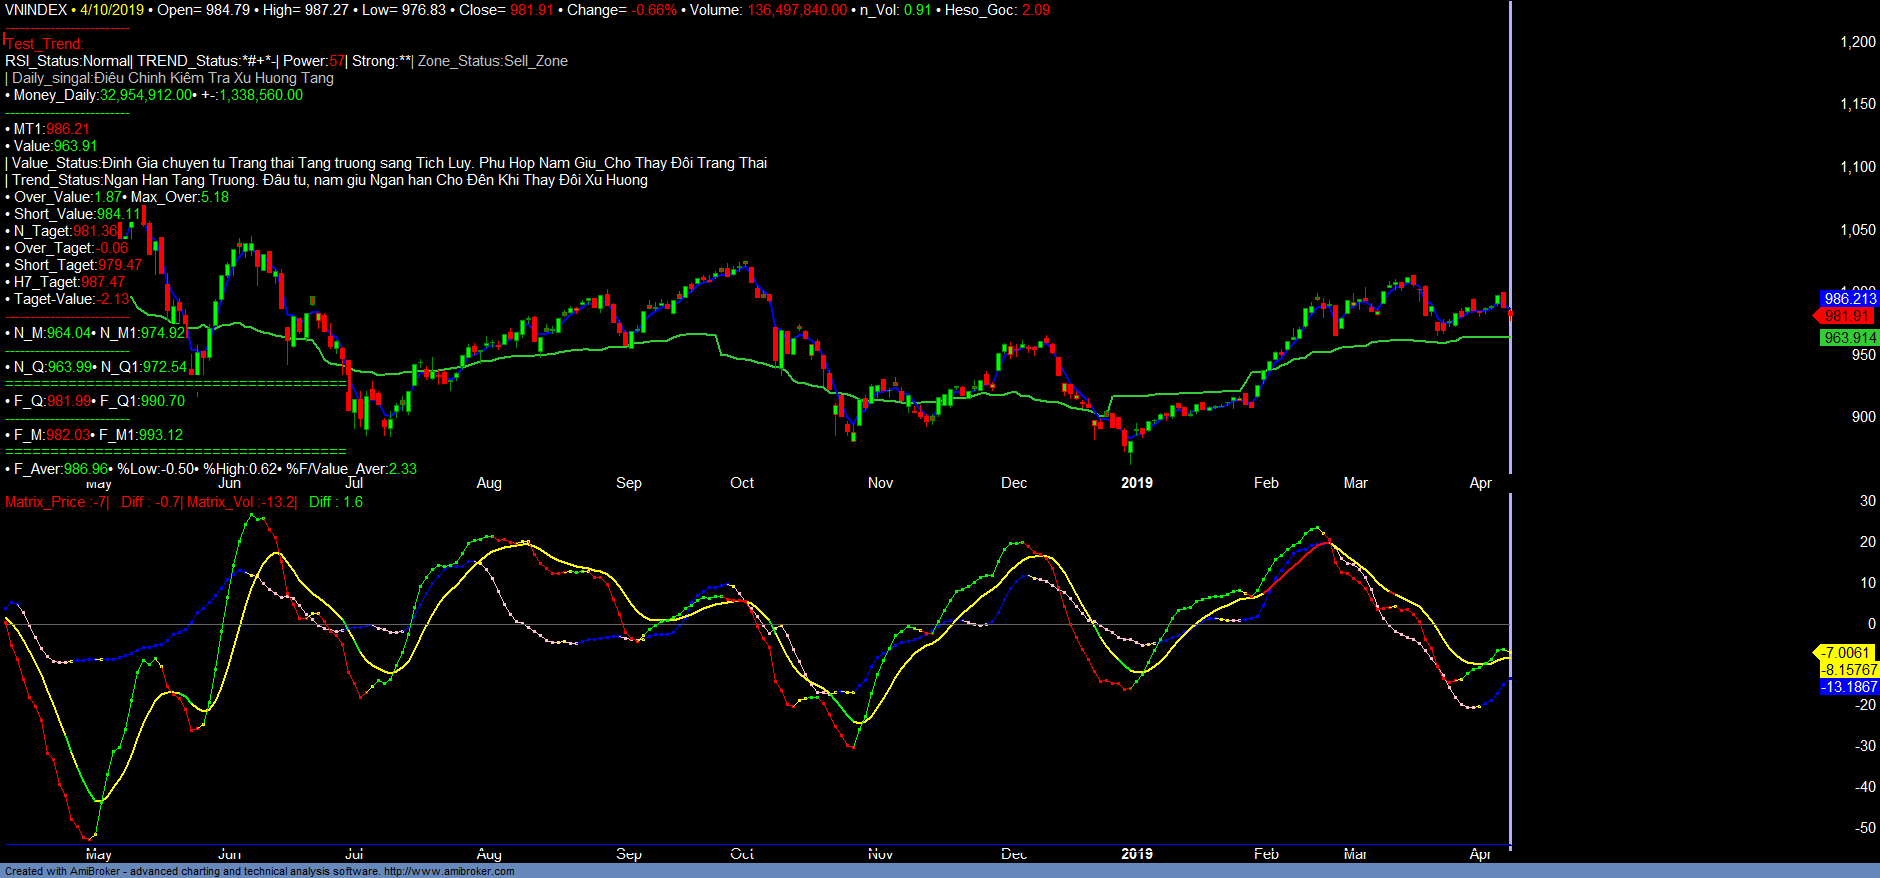1880x878 pixels.
Task: Select the Aug month marker on price chart
Action: 489,483
